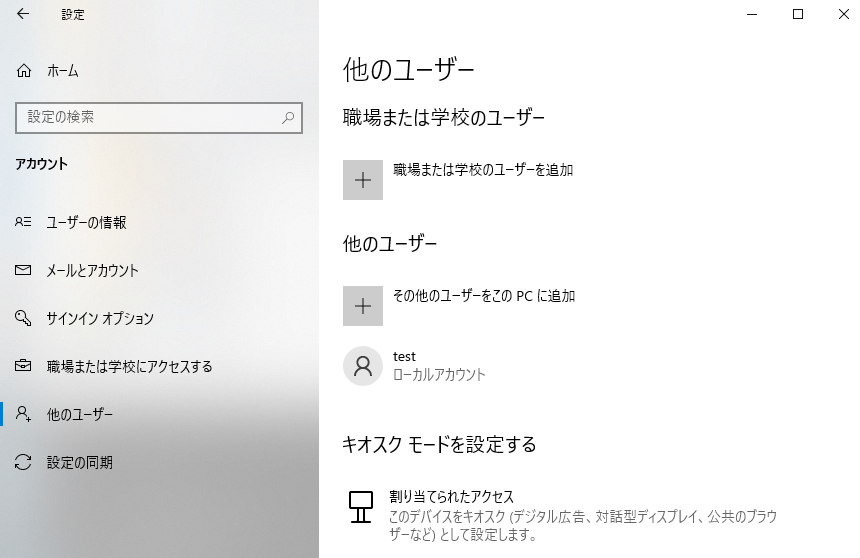This screenshot has width=860, height=558.
Task: Click the briefcase icon for 職場または学校
Action: [23, 365]
